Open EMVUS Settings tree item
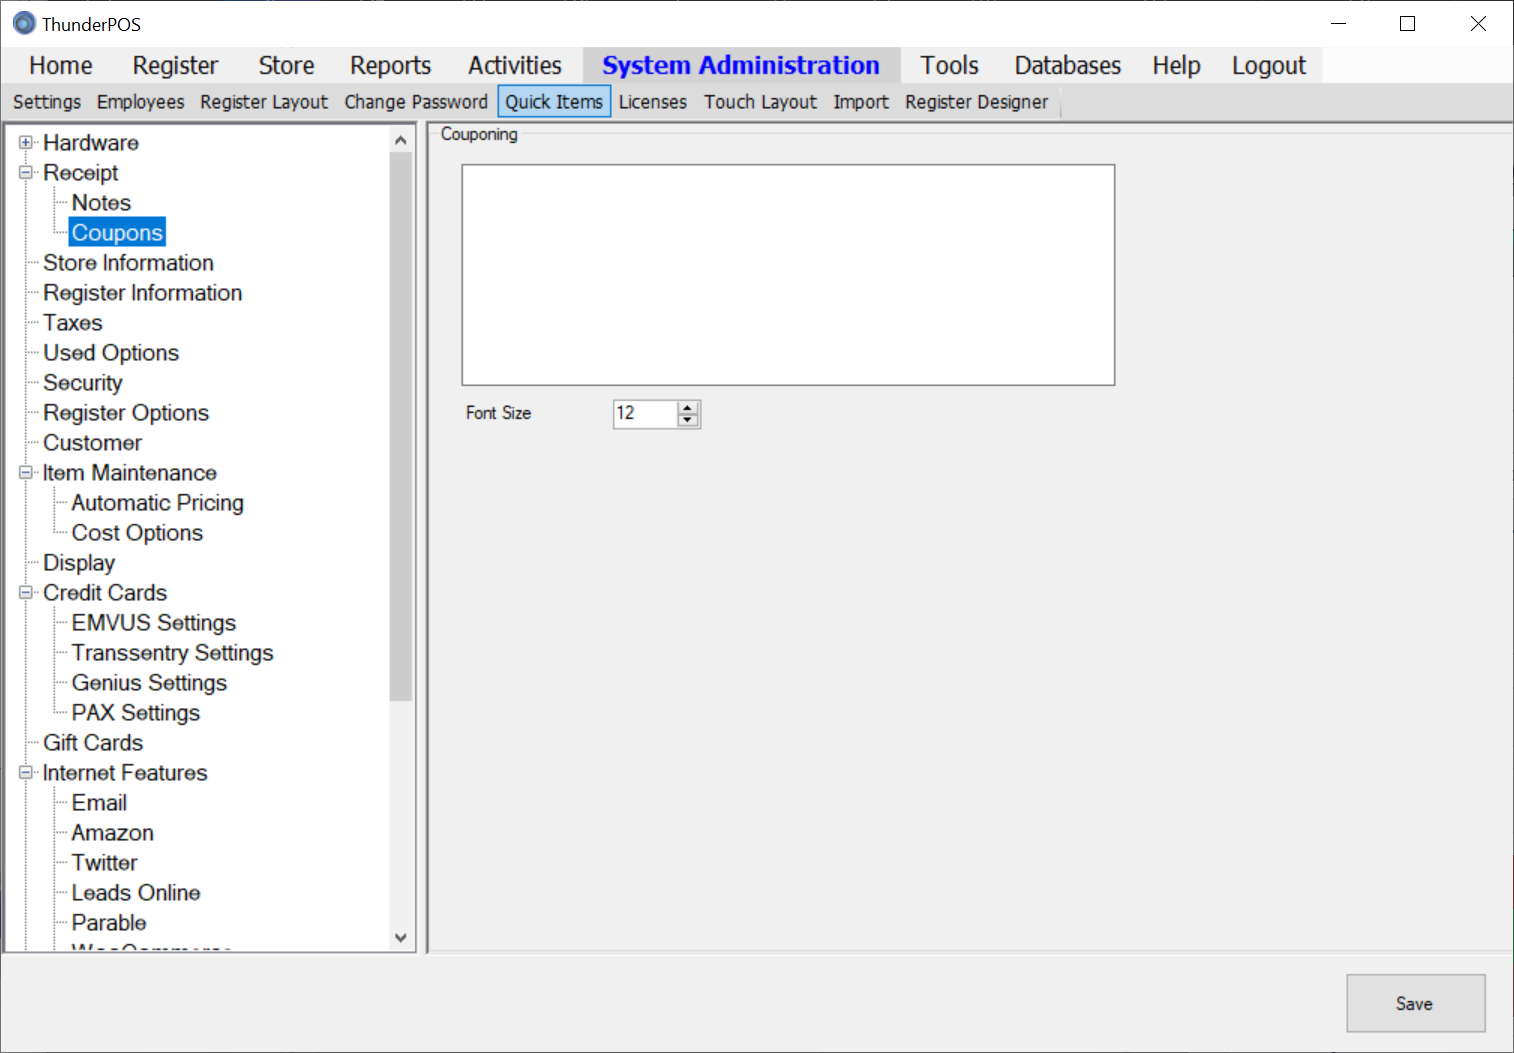Screen dimensions: 1514x1053 [153, 623]
